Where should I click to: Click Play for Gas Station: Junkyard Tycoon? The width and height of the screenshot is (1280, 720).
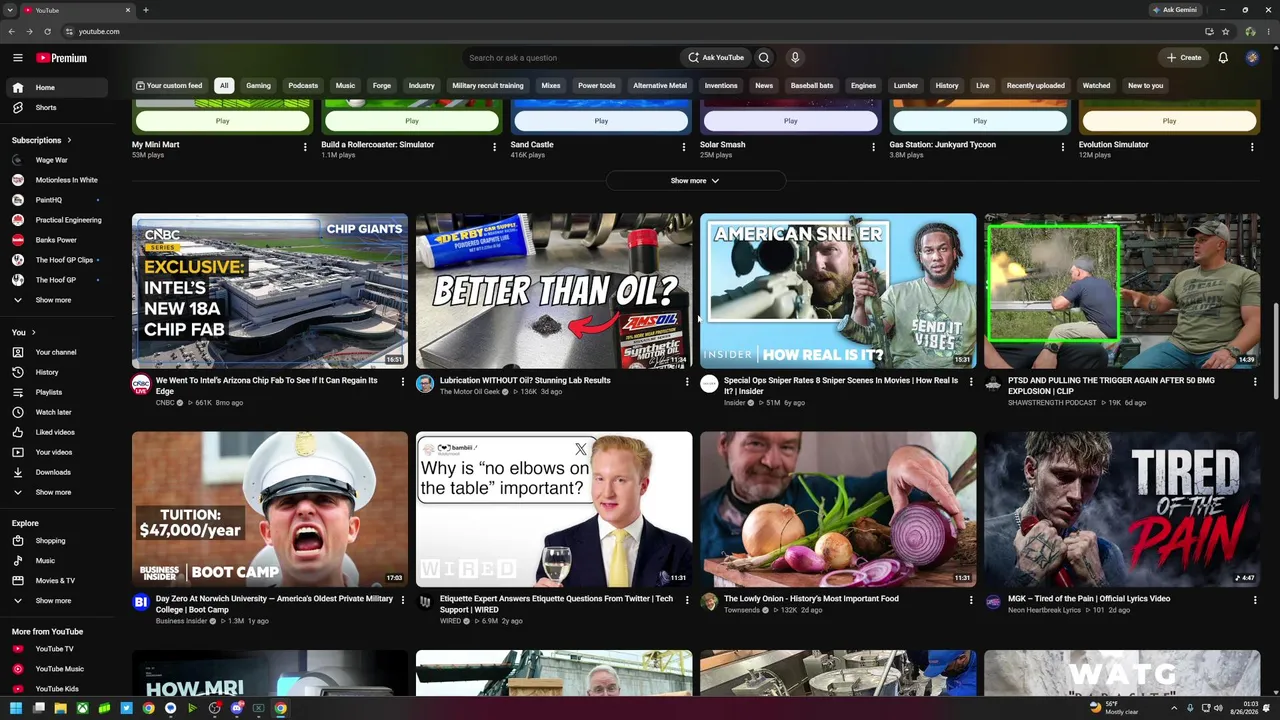tap(980, 121)
